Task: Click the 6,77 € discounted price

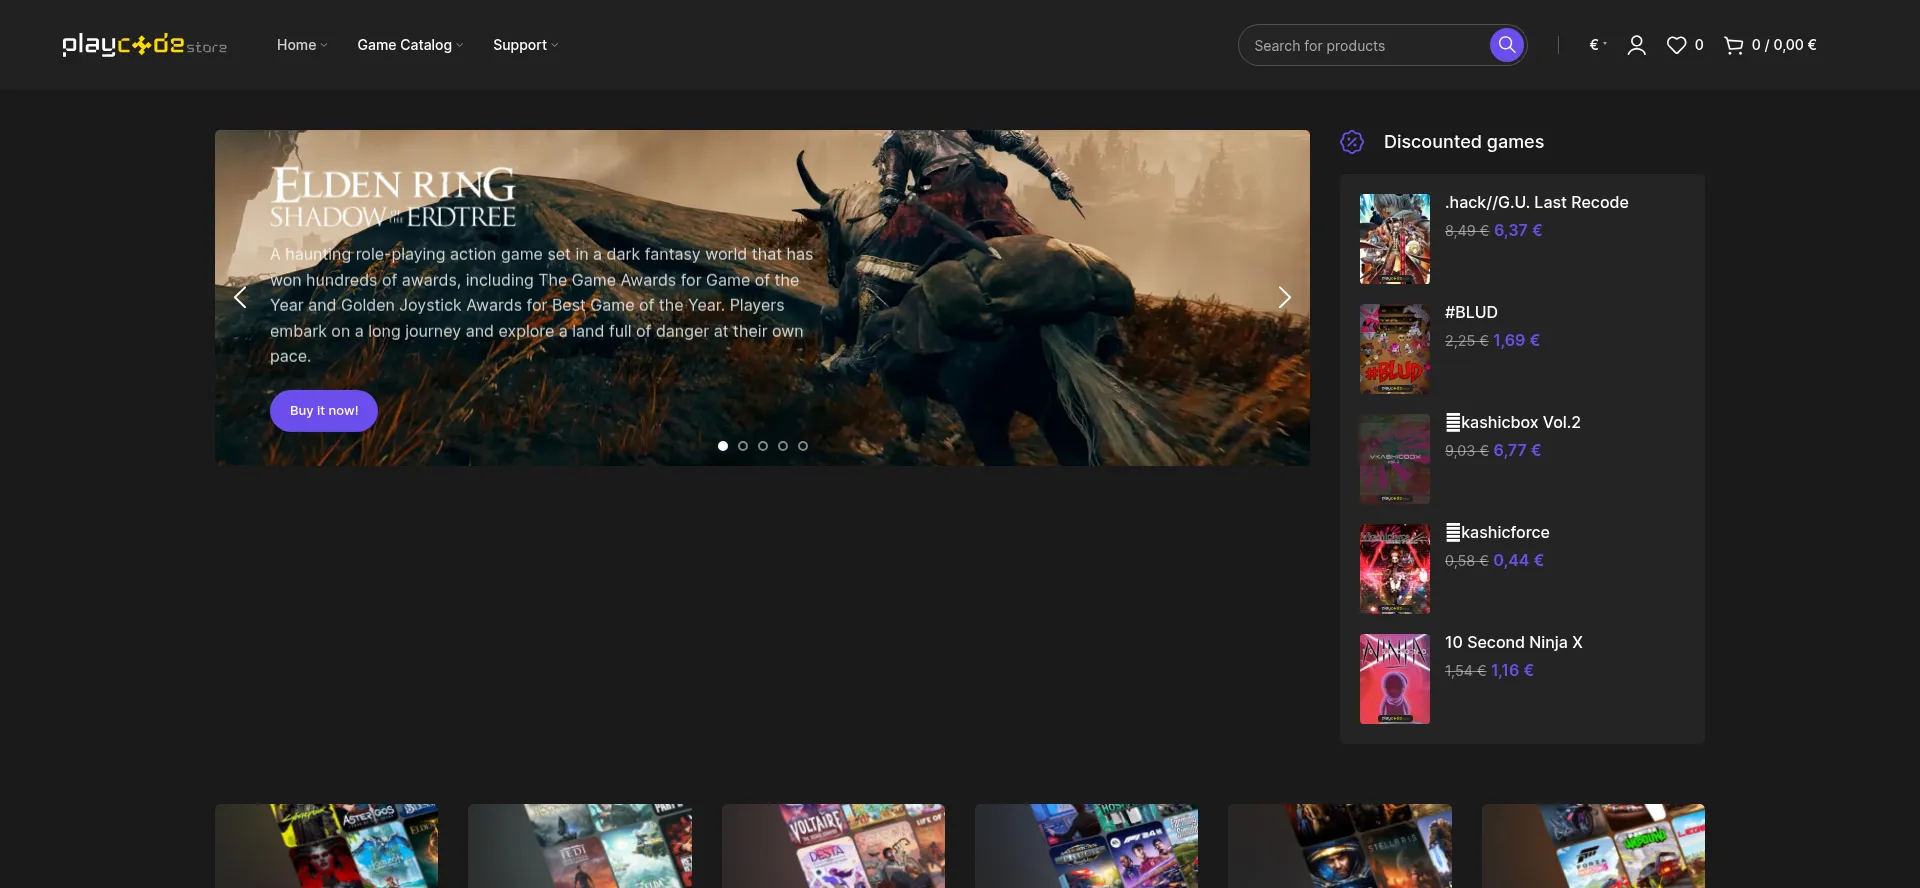Action: [x=1517, y=451]
